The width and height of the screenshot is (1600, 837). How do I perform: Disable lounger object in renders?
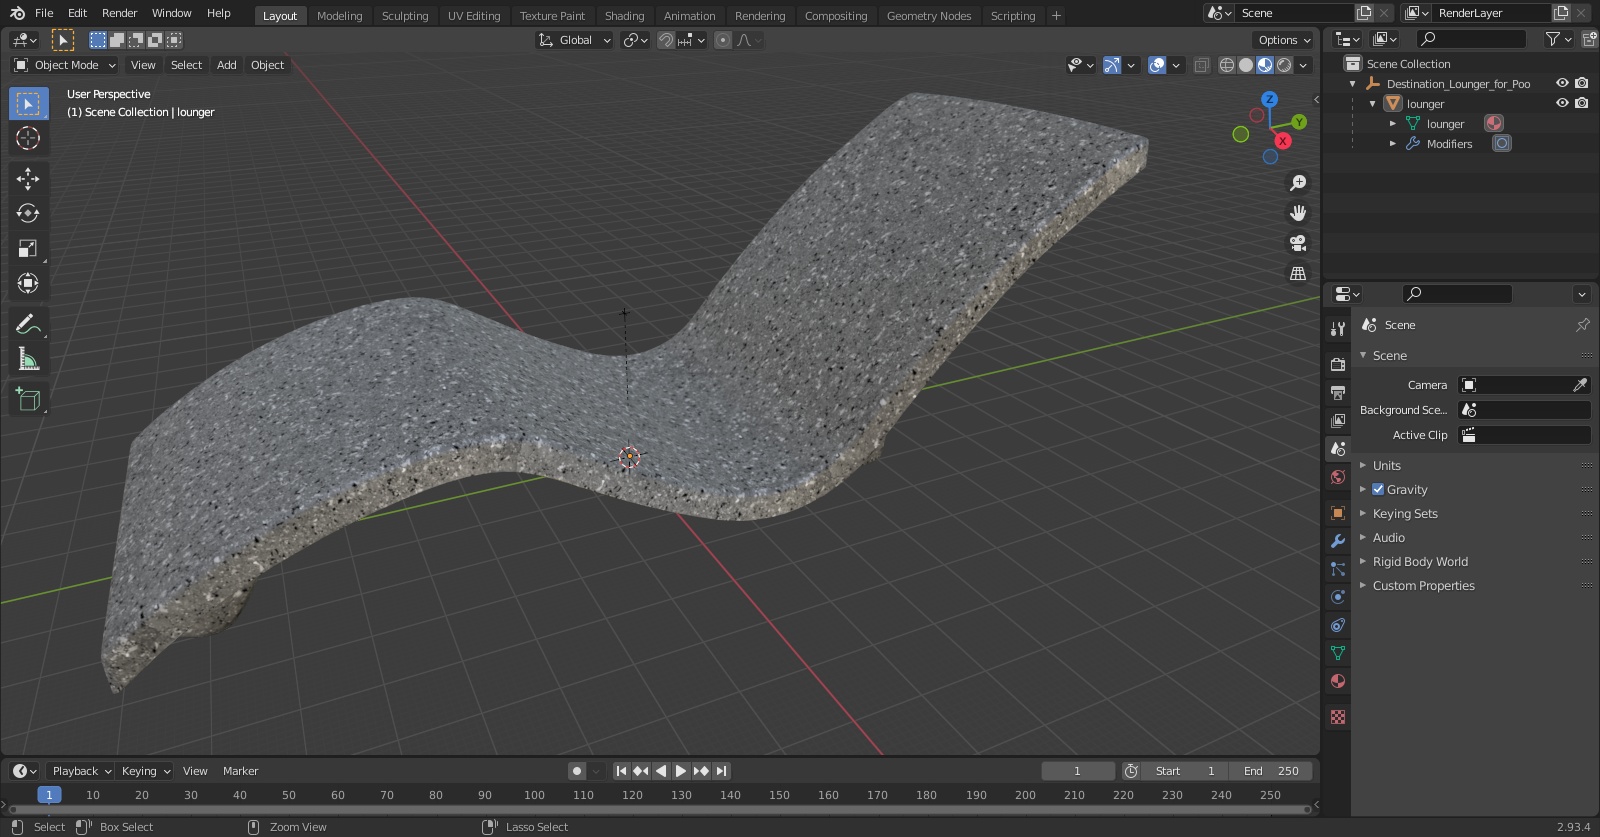click(x=1581, y=103)
